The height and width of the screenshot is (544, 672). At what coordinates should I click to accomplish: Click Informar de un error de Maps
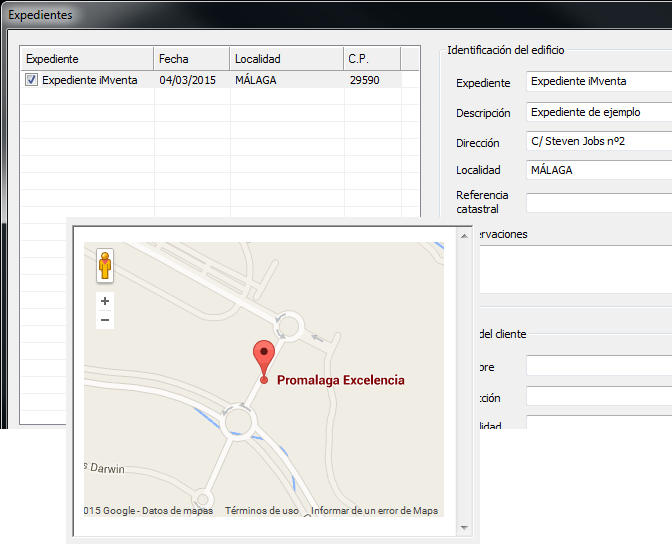(374, 511)
